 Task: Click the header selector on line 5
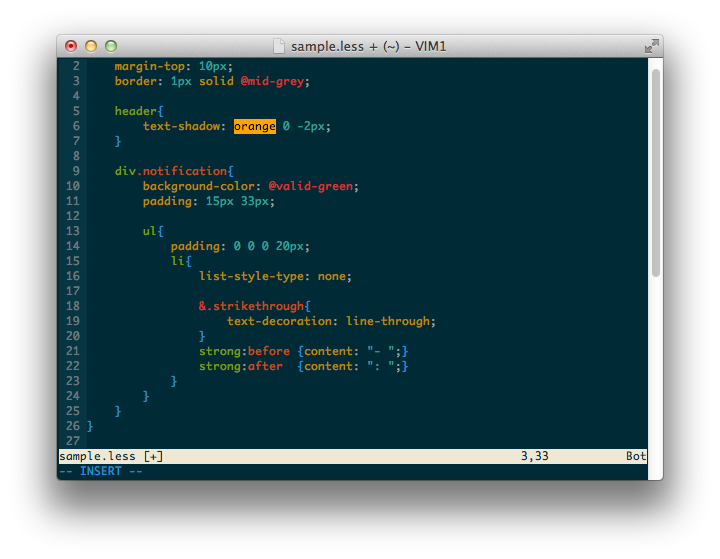tap(135, 111)
